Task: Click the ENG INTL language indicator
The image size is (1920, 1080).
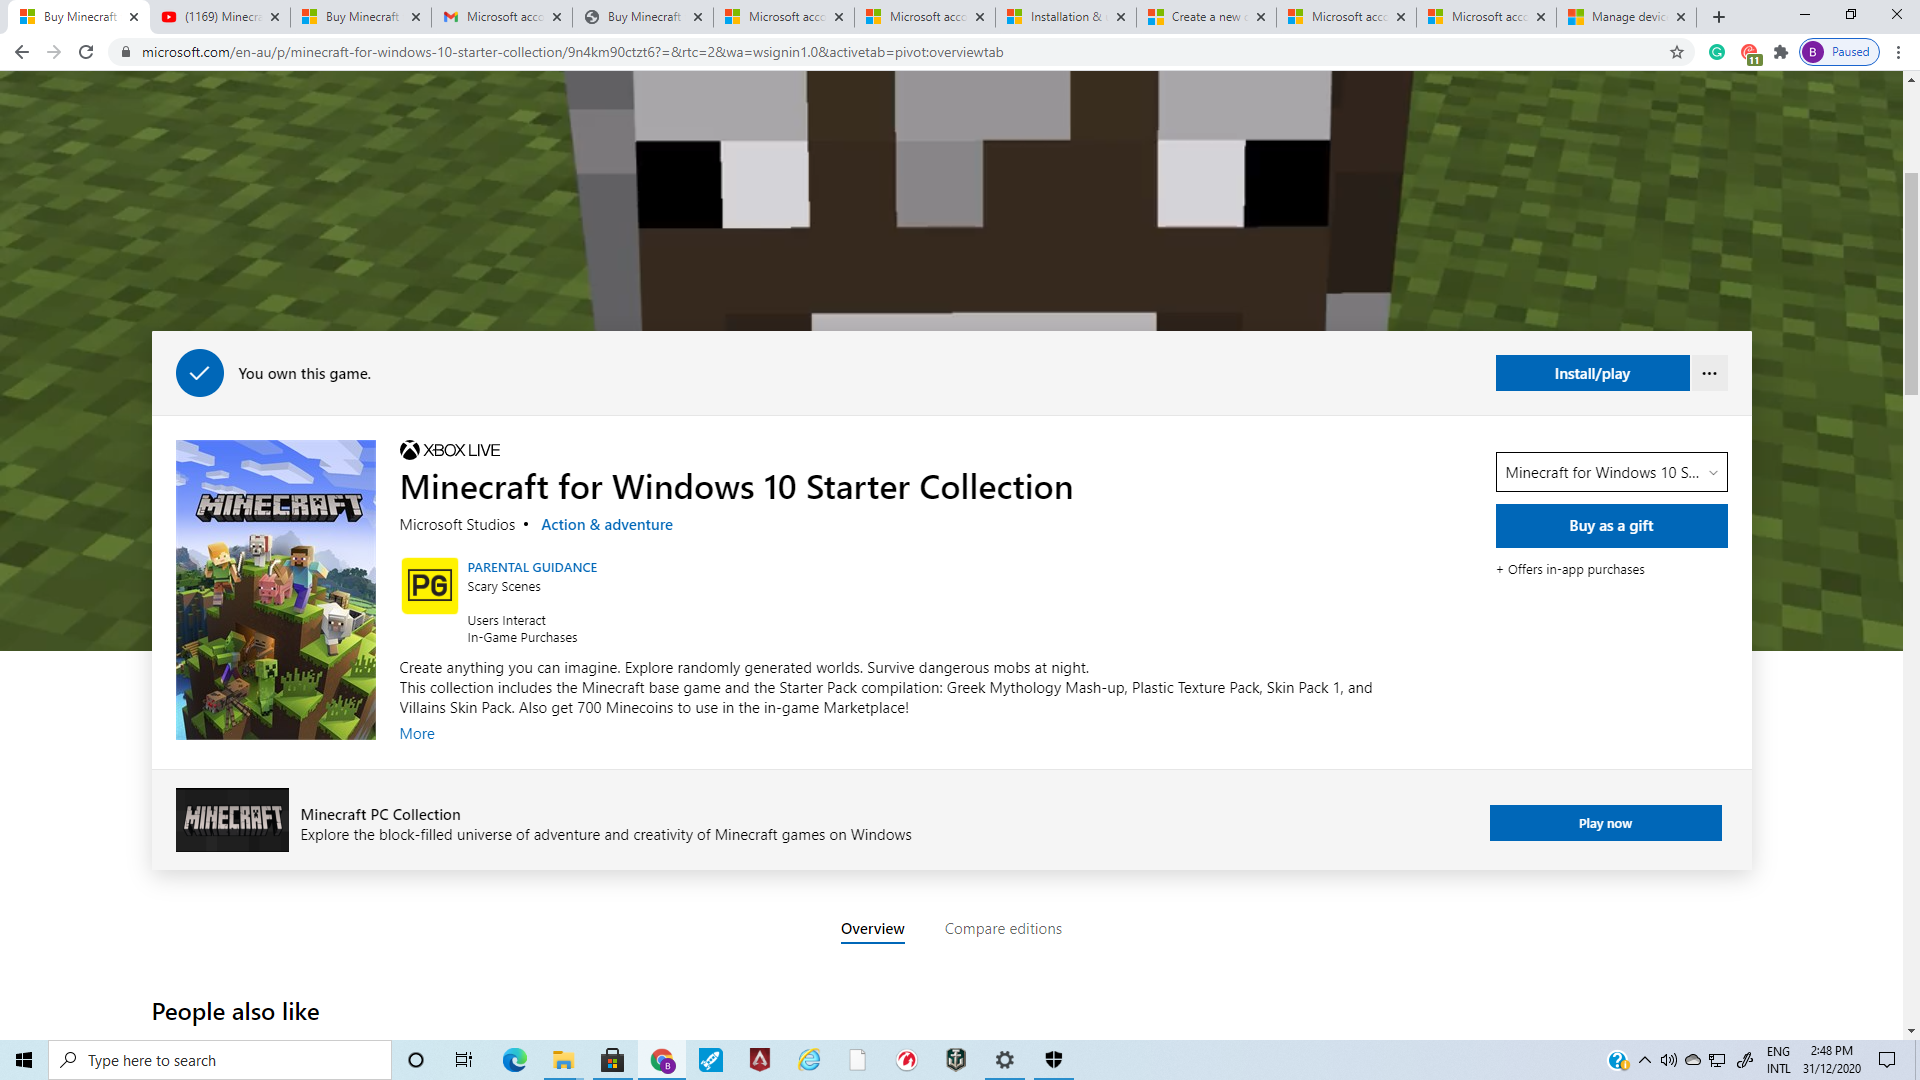Action: coord(1778,1060)
